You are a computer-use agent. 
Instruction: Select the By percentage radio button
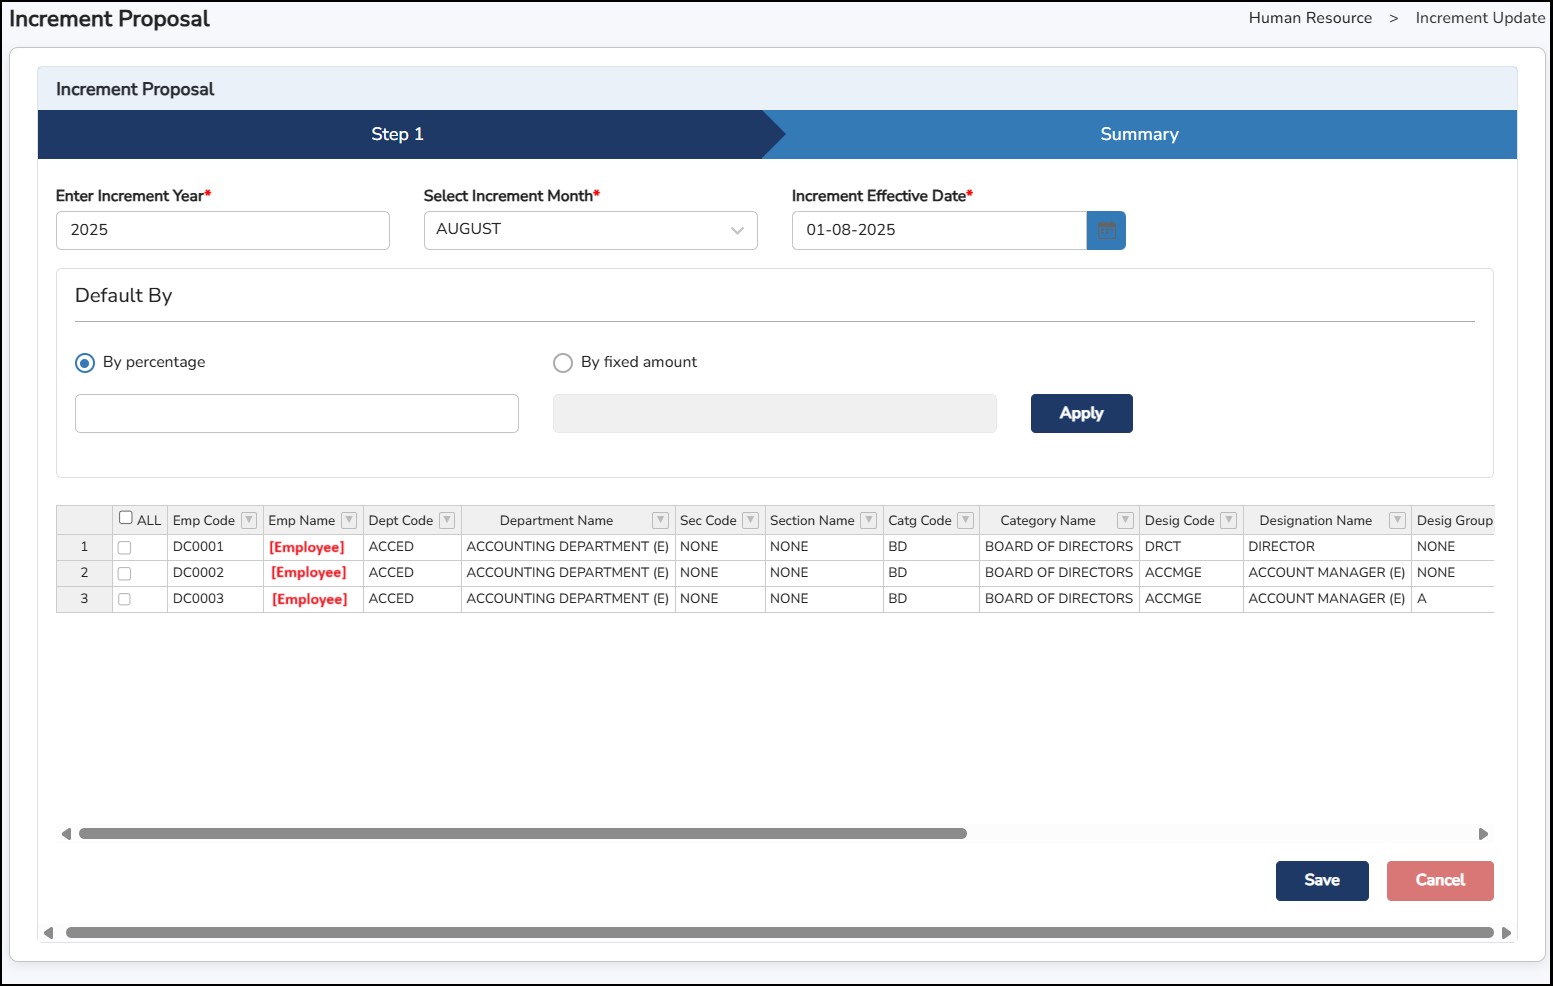(x=86, y=363)
